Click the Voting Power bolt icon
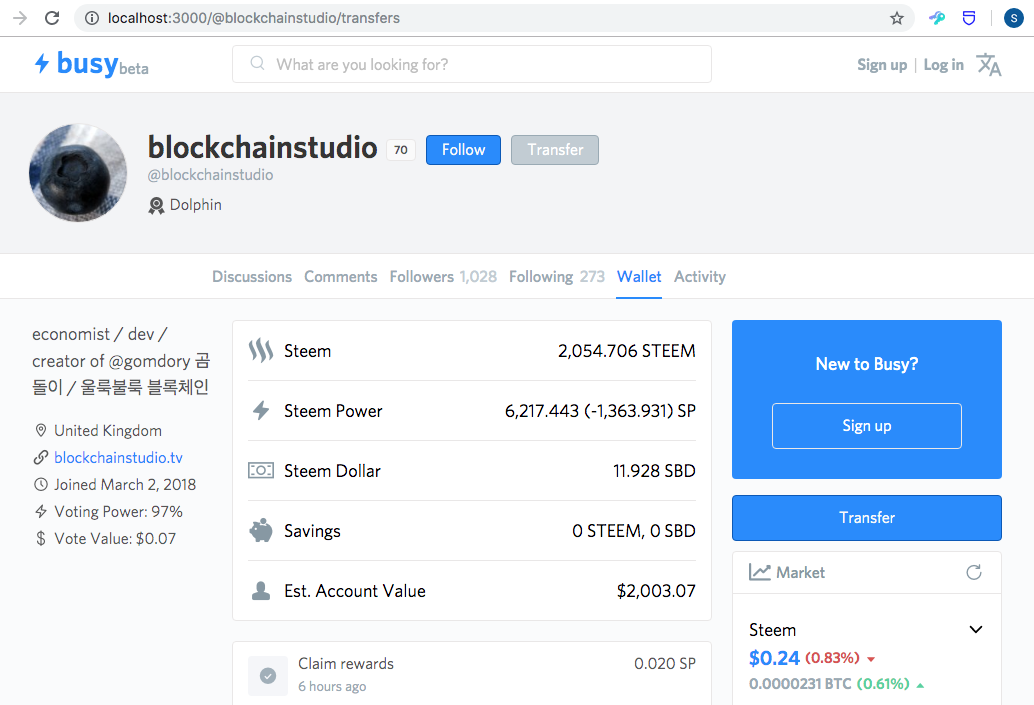The width and height of the screenshot is (1034, 705). [40, 511]
